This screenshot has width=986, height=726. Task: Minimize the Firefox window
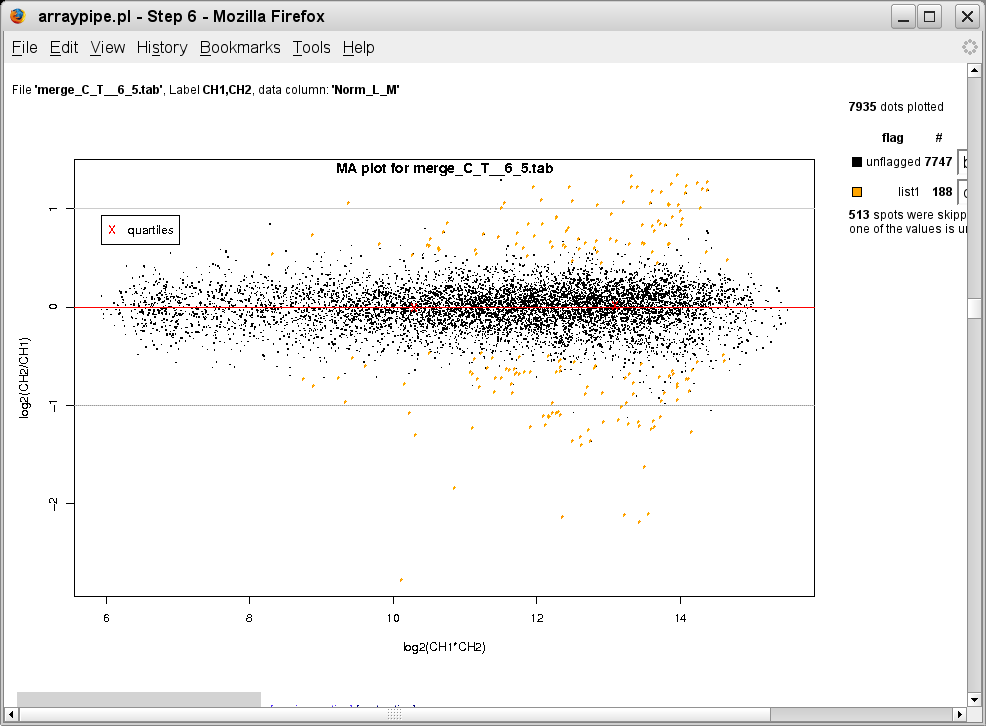904,16
